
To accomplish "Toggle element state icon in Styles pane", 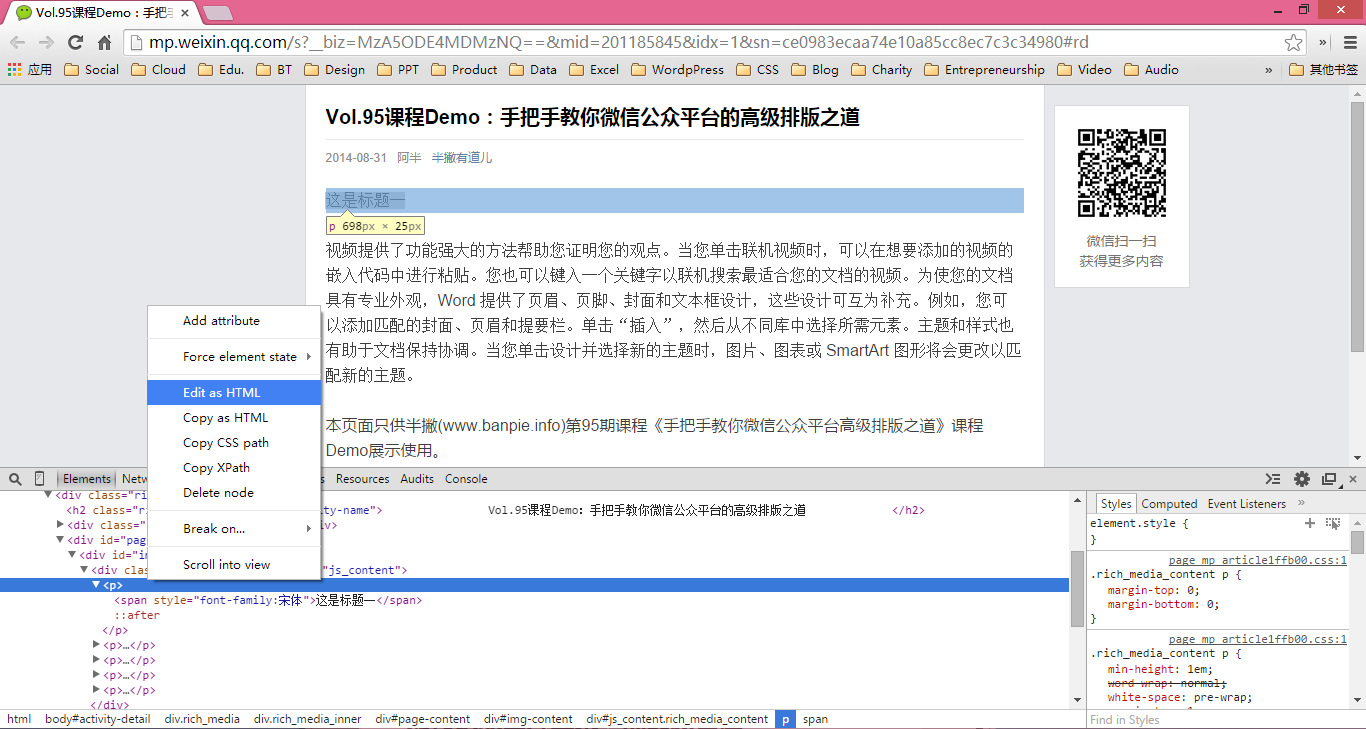I will tap(1333, 523).
